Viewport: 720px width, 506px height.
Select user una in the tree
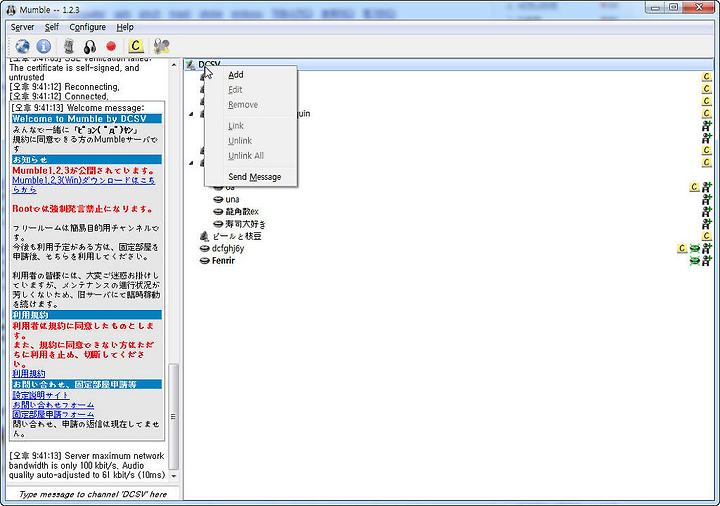point(232,199)
